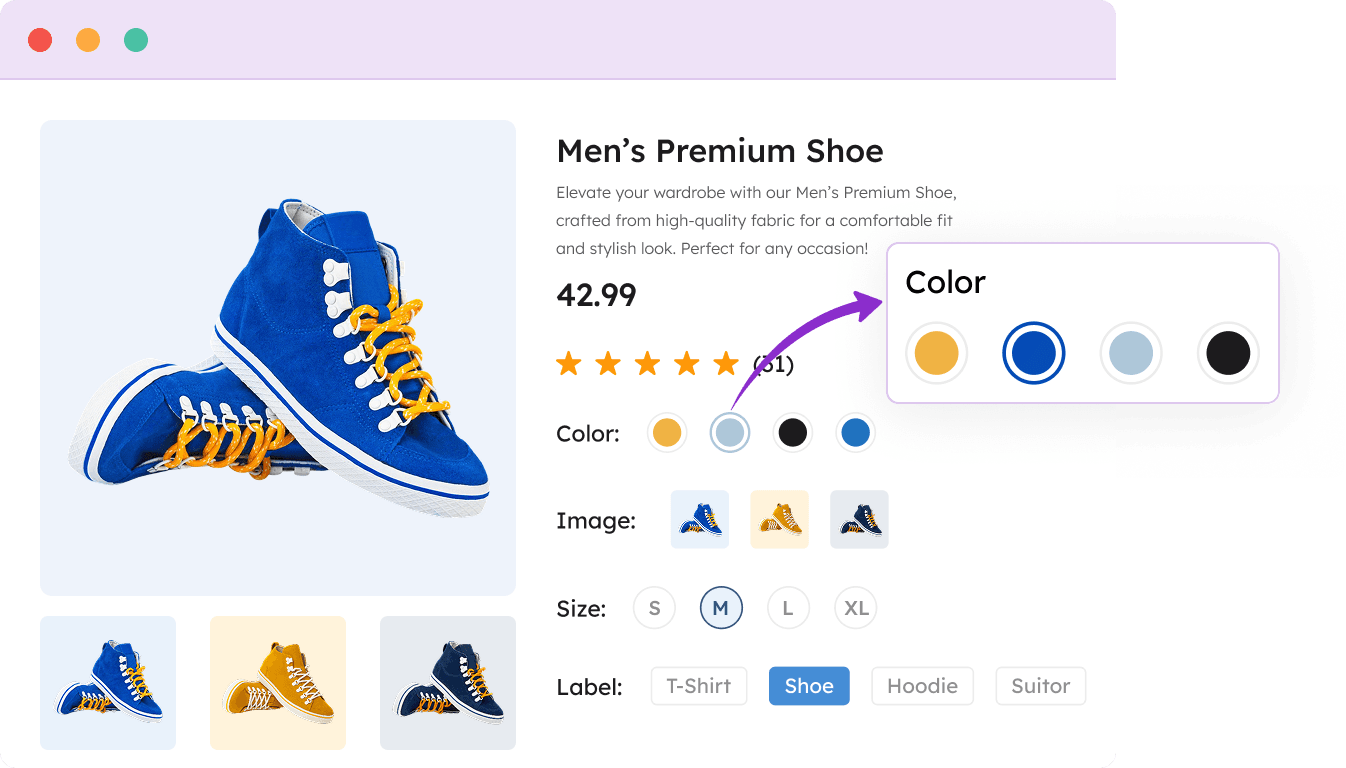Open the navy shoe gallery thumbnail

point(448,683)
